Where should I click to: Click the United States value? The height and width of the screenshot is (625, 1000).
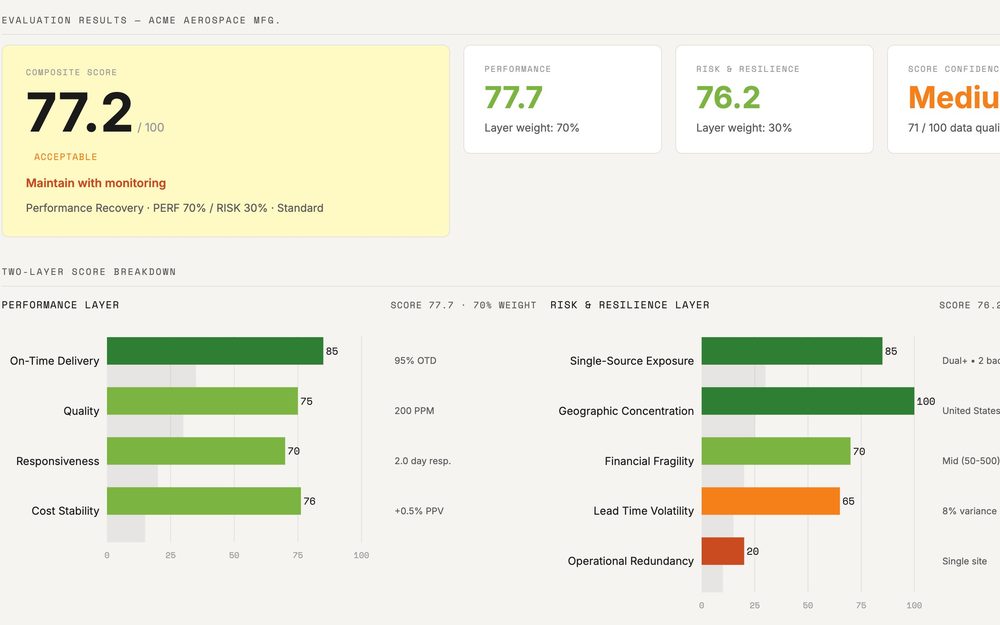(x=971, y=411)
